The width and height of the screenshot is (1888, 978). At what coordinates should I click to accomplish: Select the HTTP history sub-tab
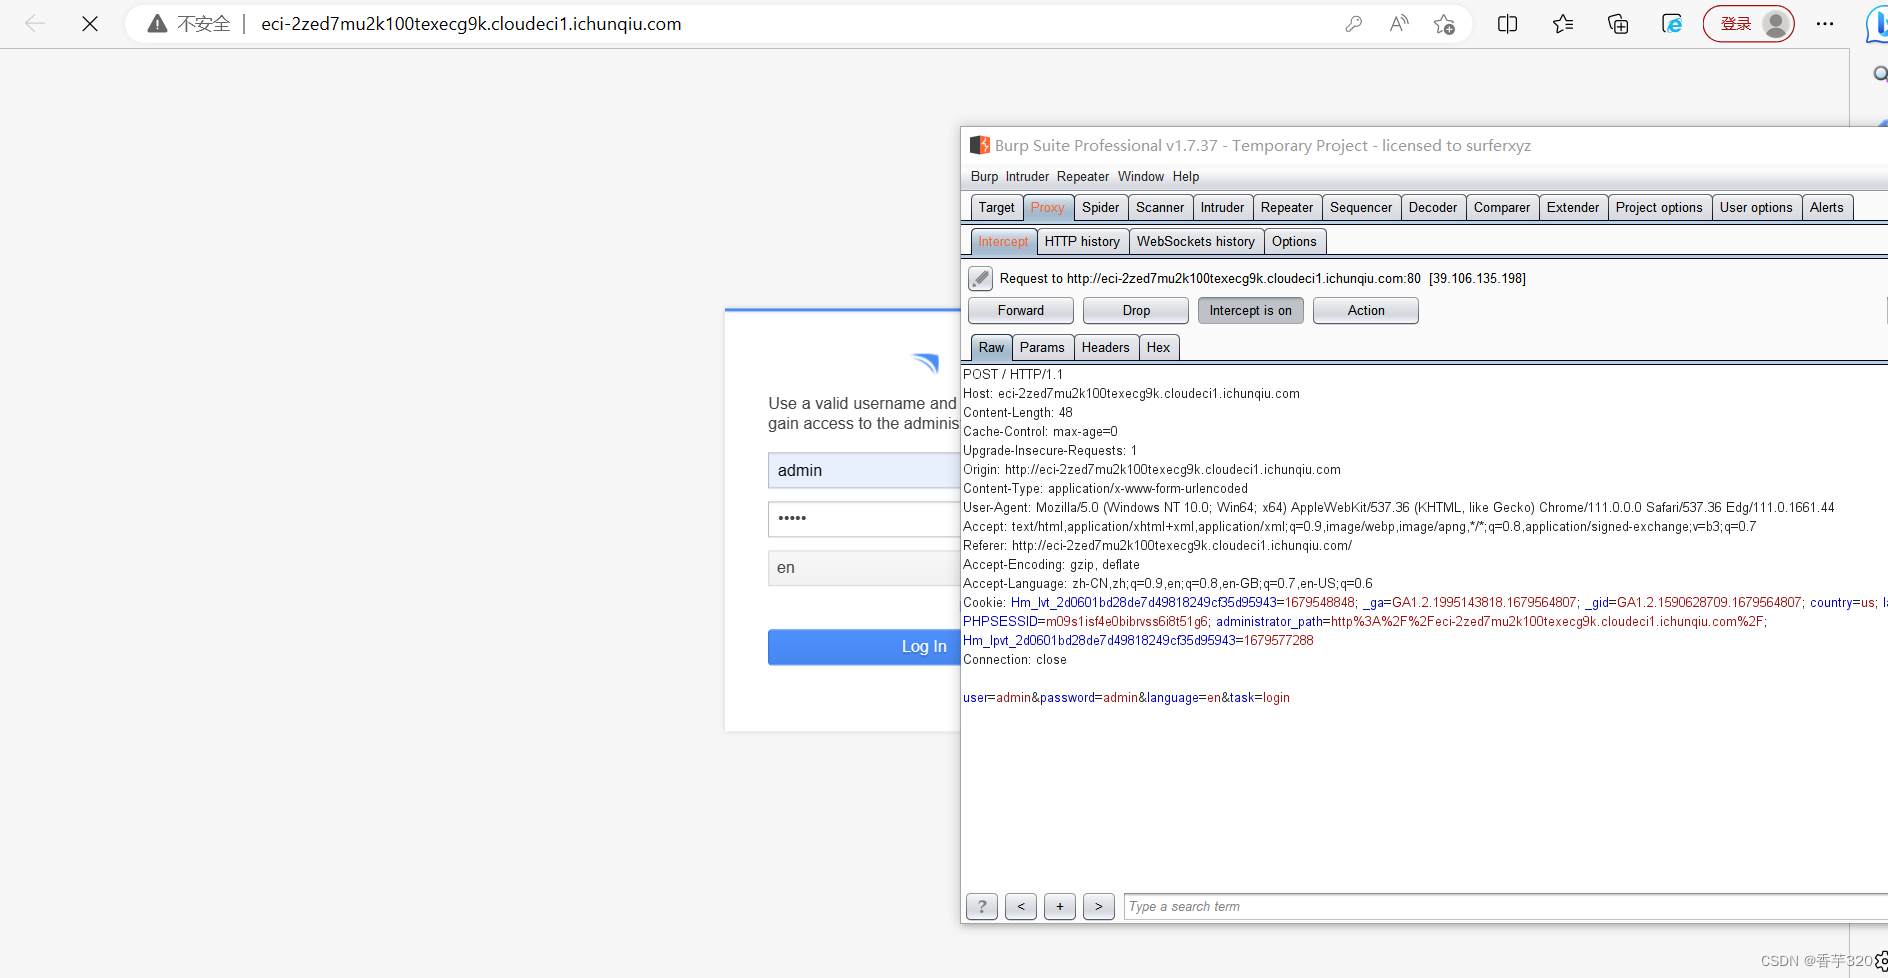(x=1082, y=242)
